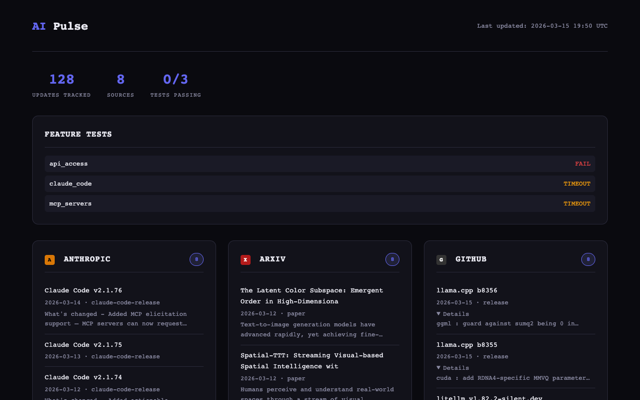The width and height of the screenshot is (640, 400).
Task: Collapse Details under llama.cpp b8355
Action: (453, 368)
